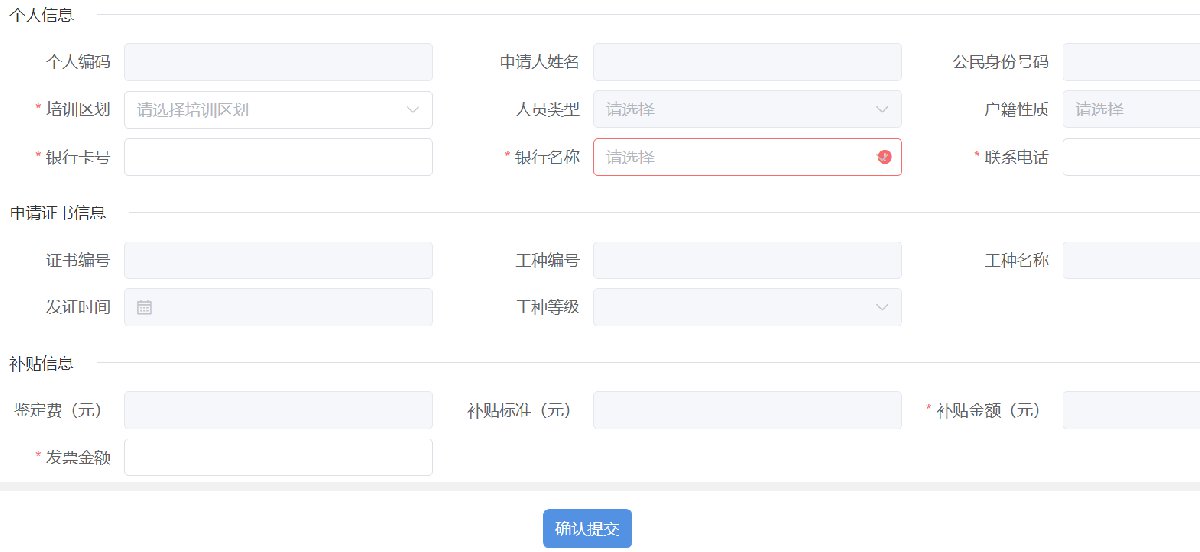This screenshot has width=1200, height=552.
Task: Focus the 联系电话 input box
Action: (x=1130, y=157)
